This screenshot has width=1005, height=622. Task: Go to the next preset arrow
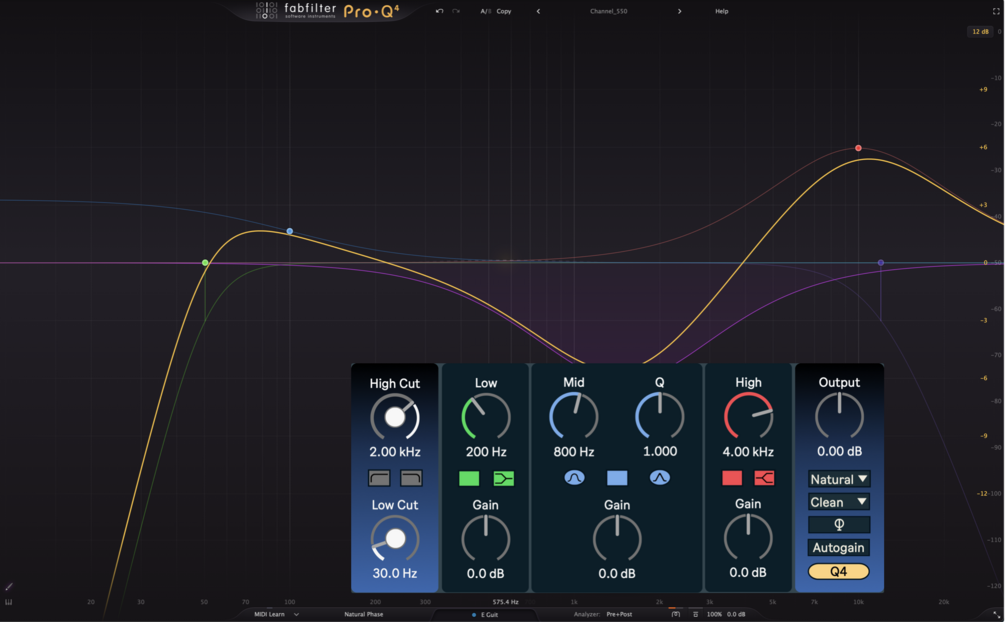(679, 11)
